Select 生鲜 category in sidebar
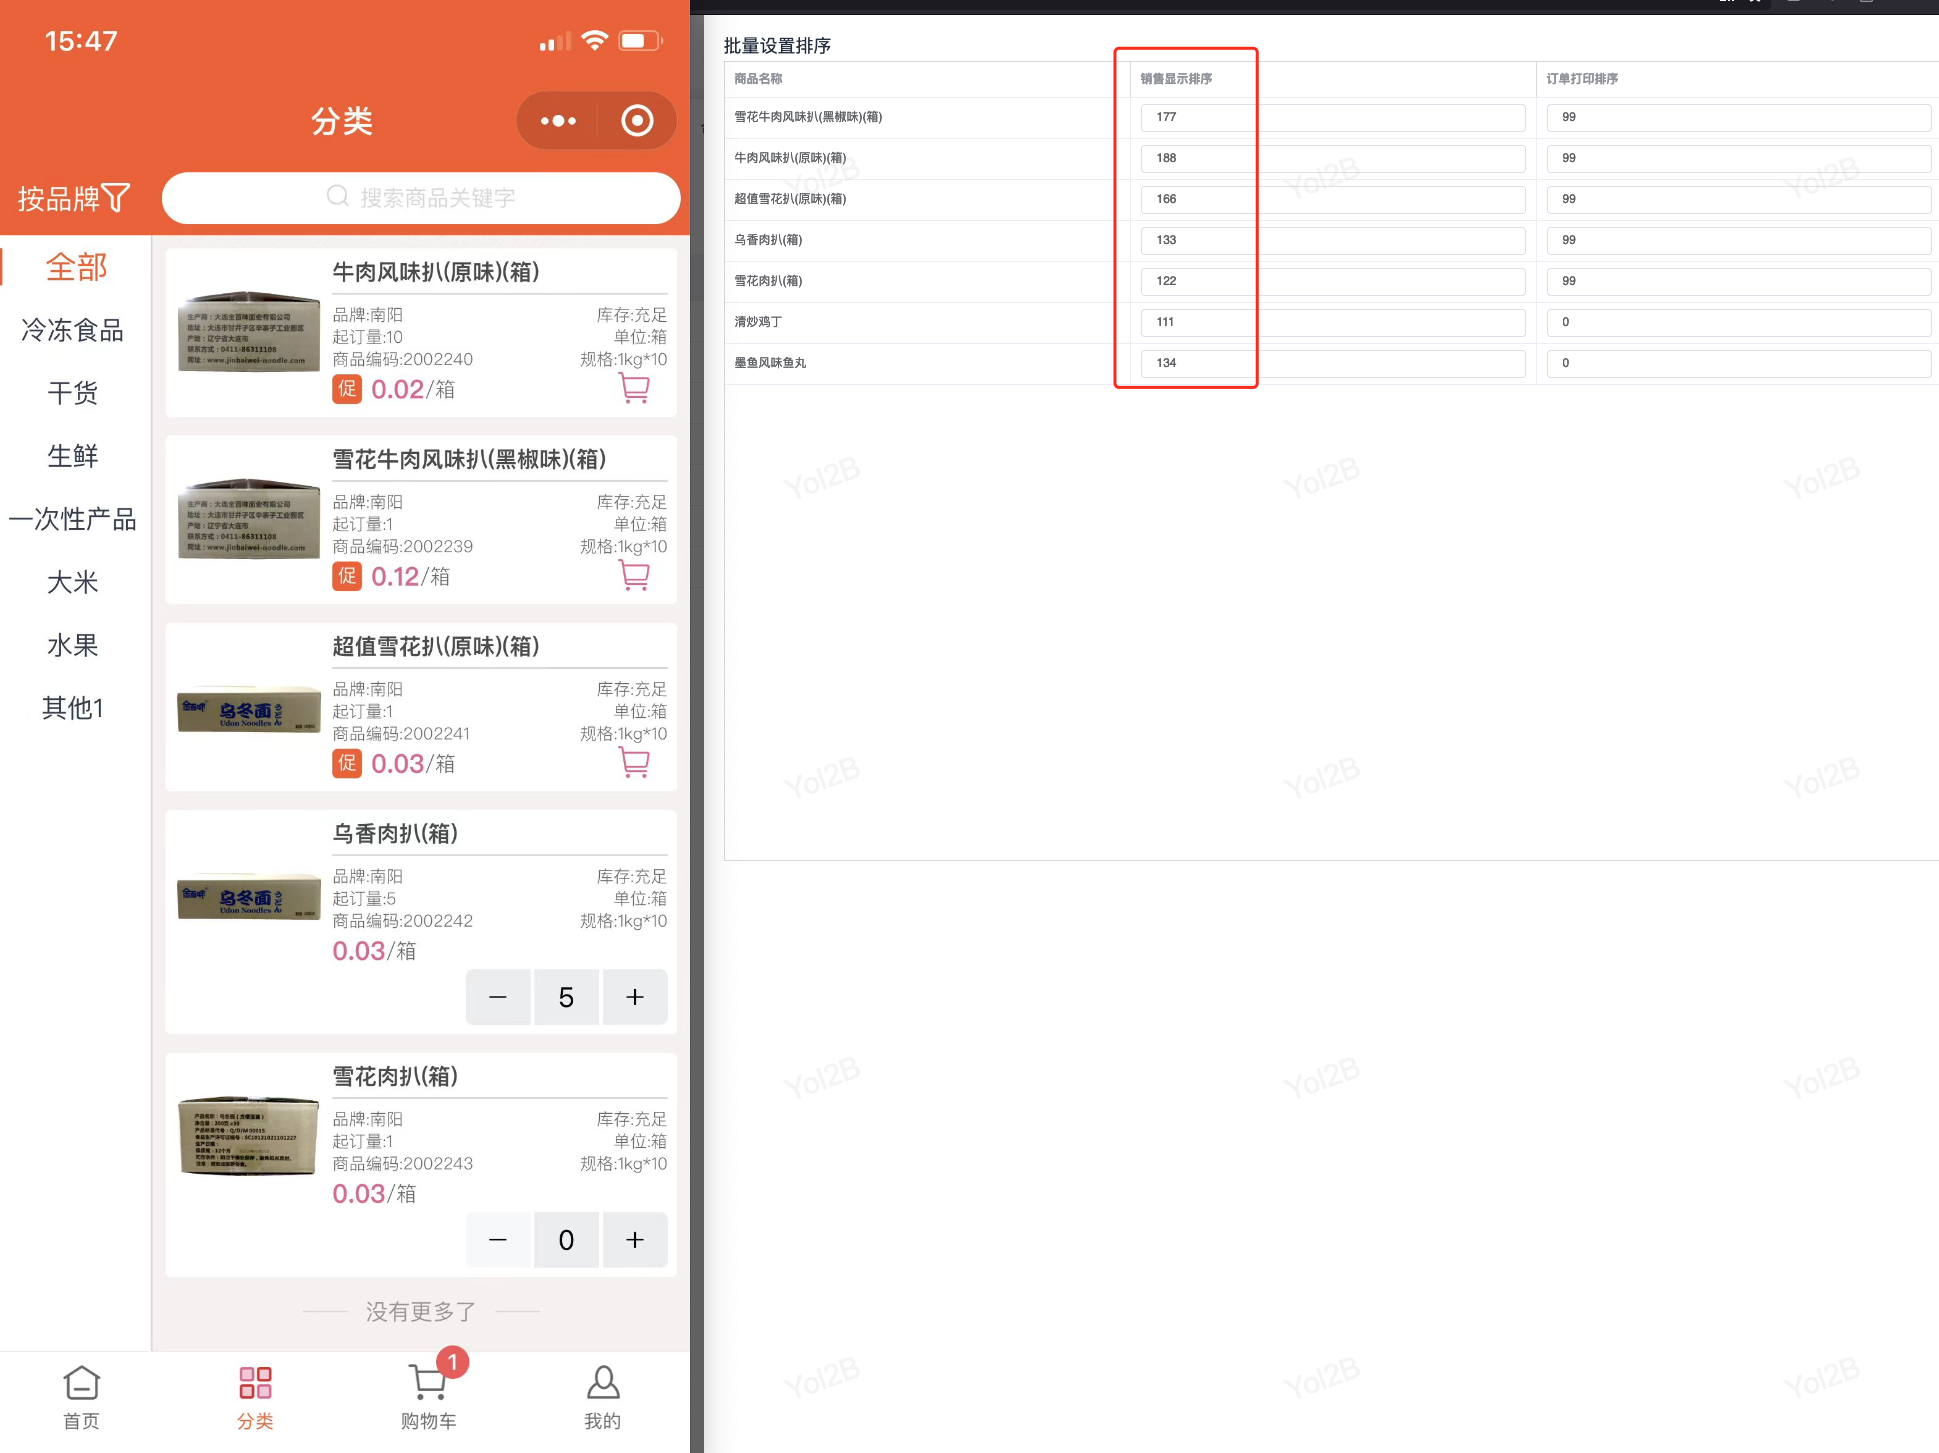 click(73, 456)
